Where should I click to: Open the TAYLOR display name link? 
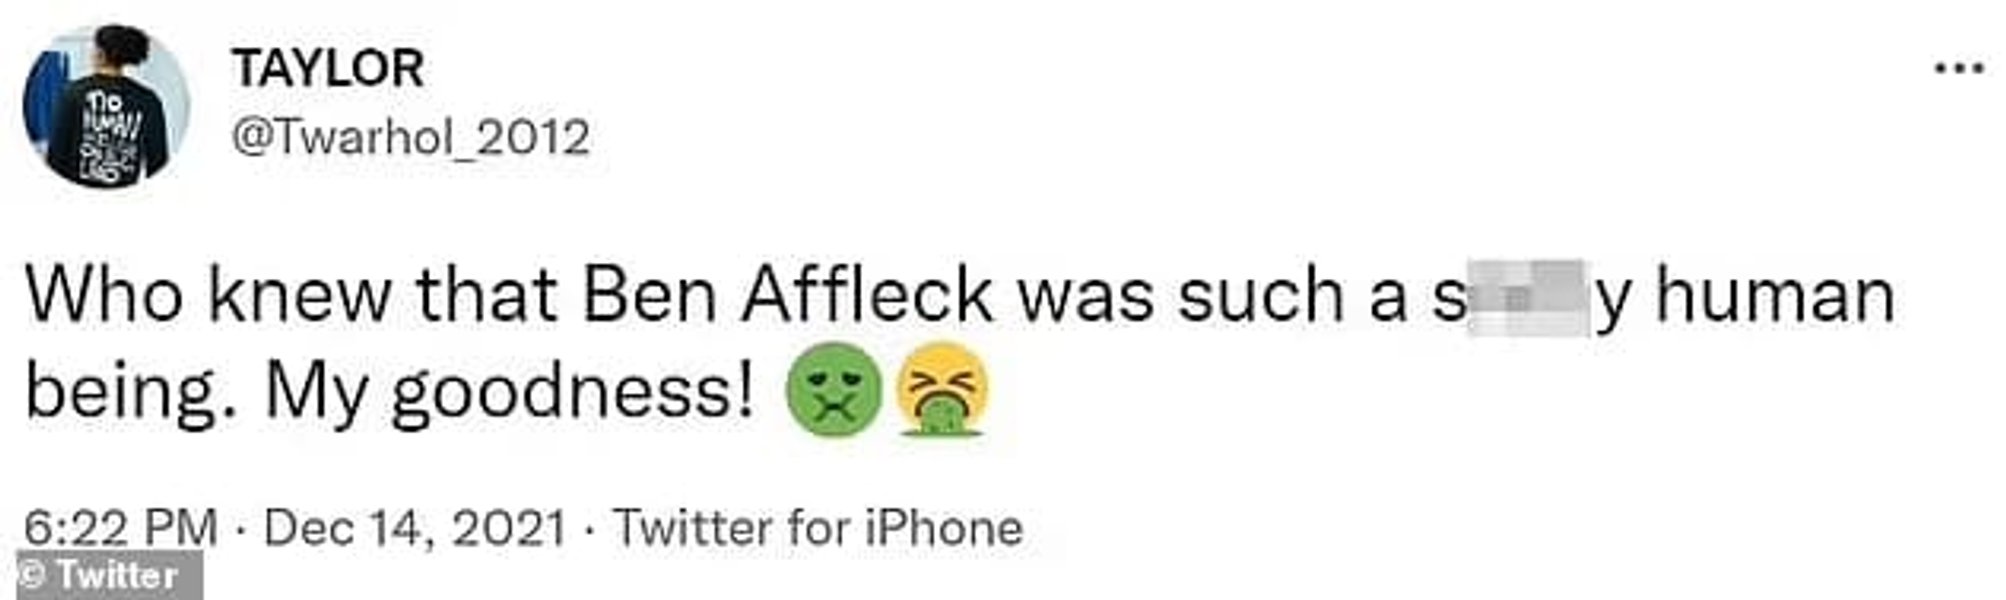(328, 69)
